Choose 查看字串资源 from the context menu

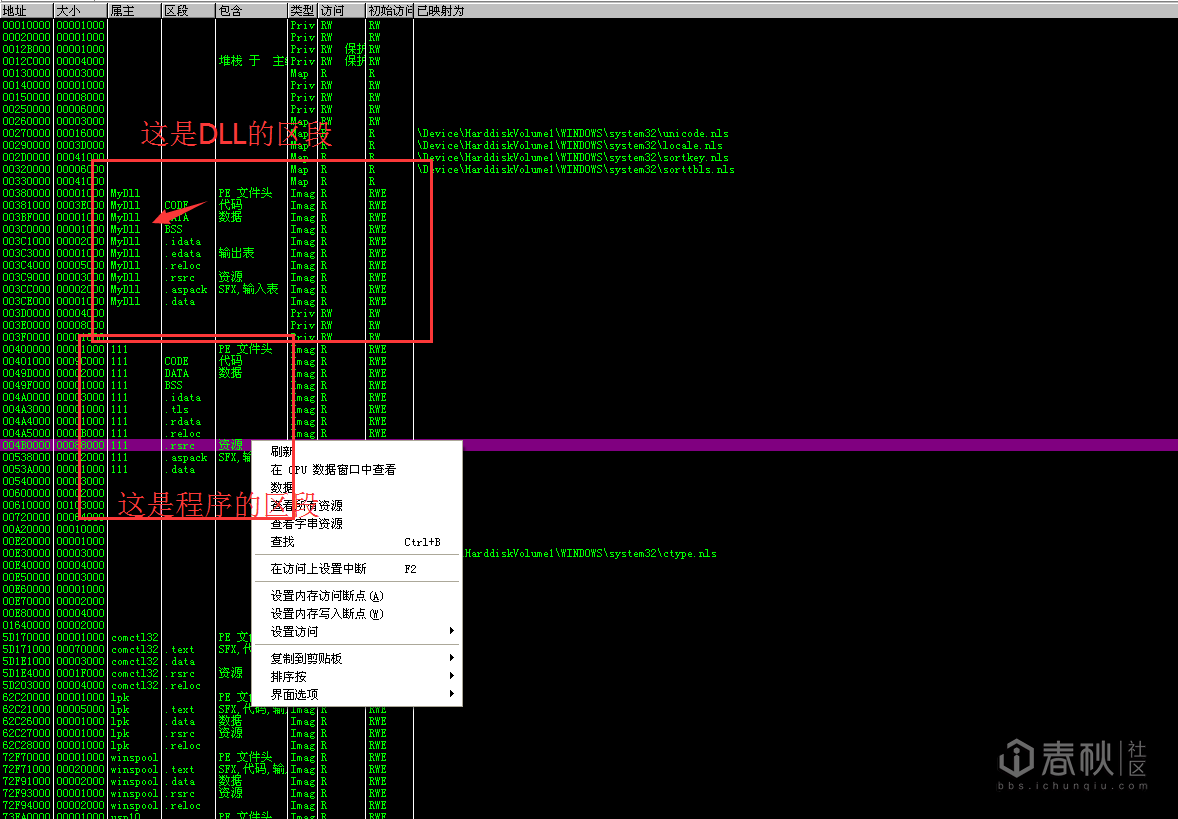357,524
